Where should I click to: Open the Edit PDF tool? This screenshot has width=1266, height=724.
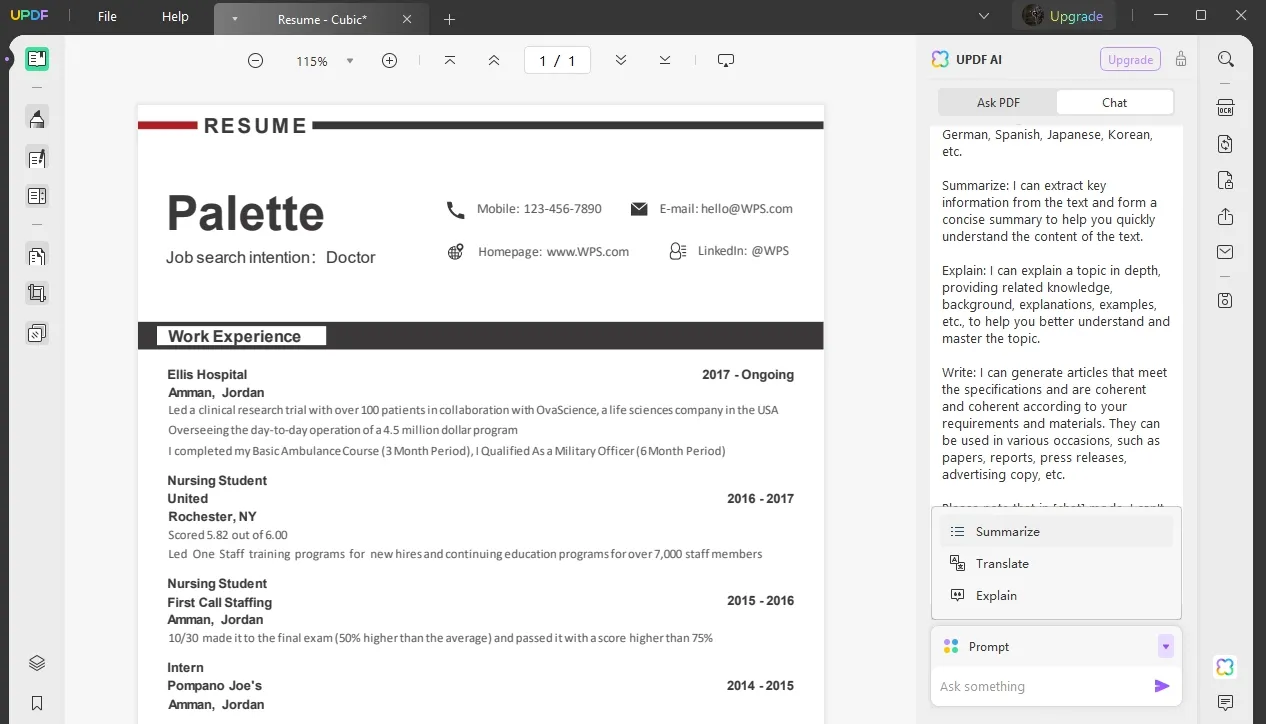[x=37, y=157]
